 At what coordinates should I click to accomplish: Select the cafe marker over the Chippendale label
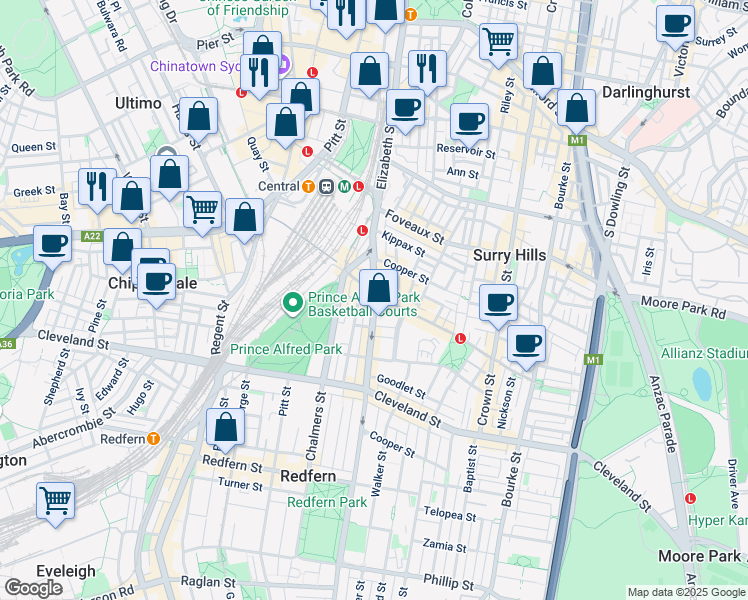(156, 284)
